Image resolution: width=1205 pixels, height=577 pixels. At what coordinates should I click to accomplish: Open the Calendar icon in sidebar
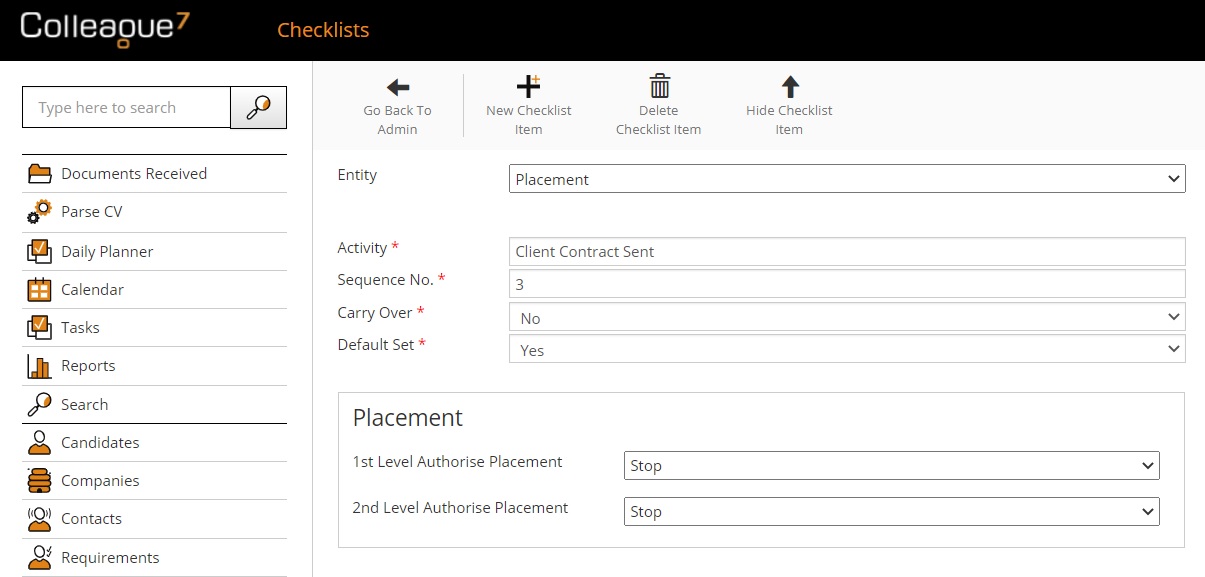pos(39,290)
